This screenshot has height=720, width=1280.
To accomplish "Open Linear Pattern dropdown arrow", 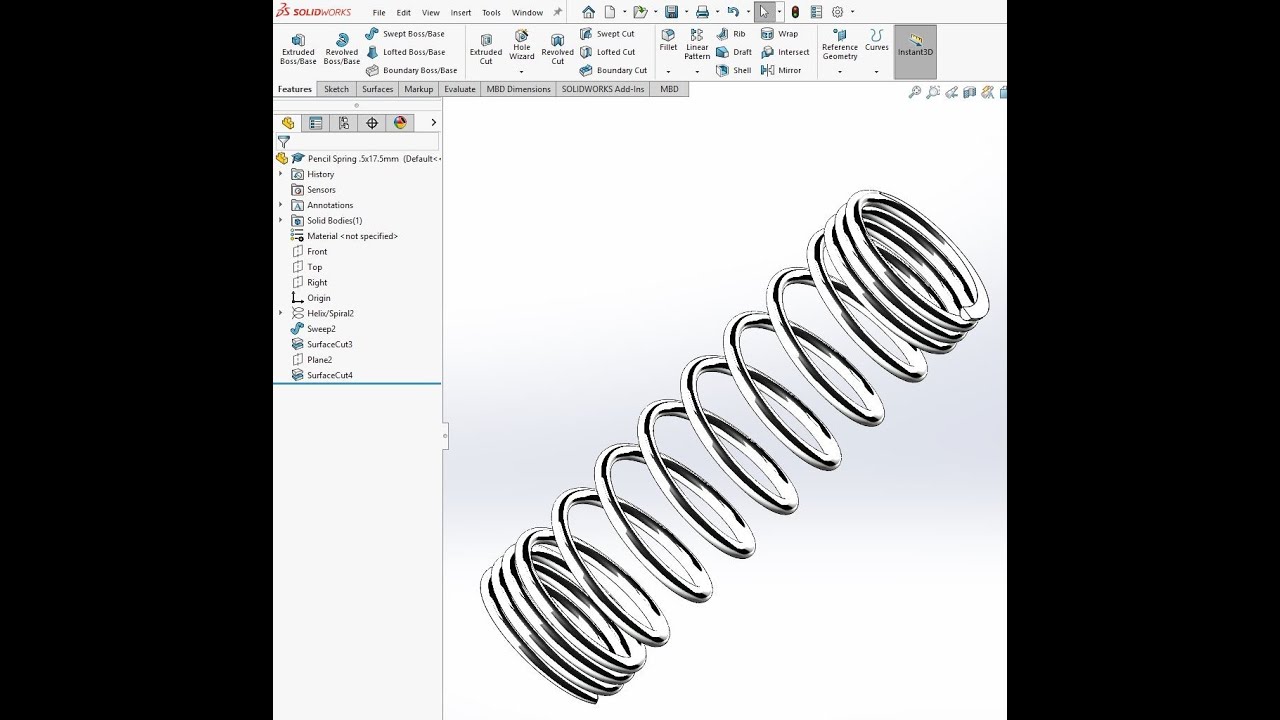I will (x=697, y=71).
